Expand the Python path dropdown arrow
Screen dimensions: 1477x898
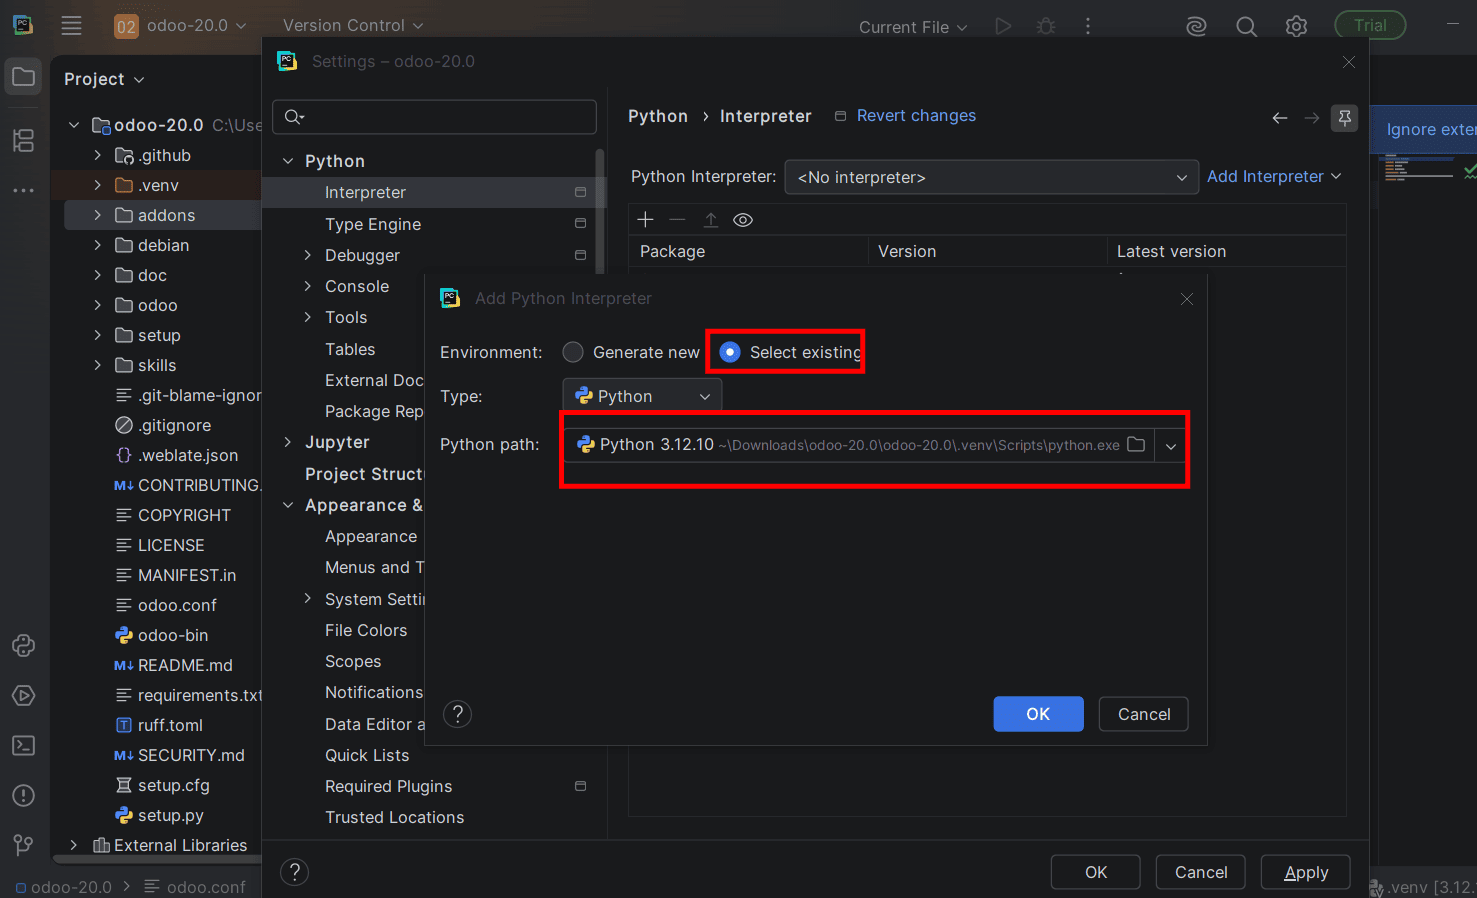click(1171, 445)
